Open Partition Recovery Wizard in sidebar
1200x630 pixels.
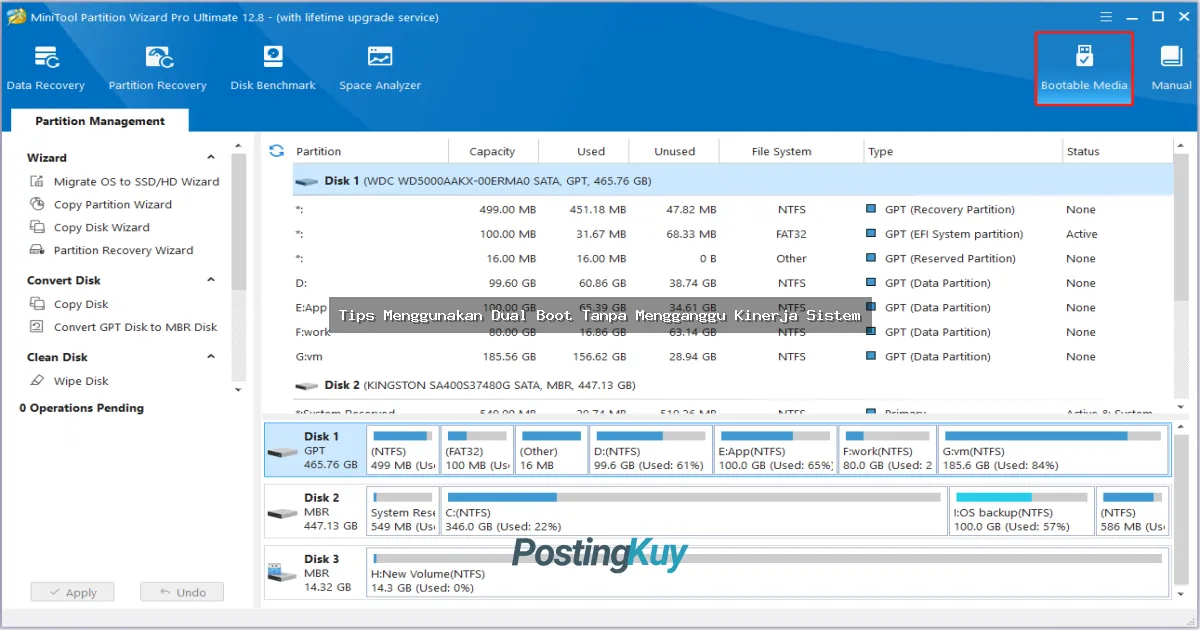[x=111, y=251]
